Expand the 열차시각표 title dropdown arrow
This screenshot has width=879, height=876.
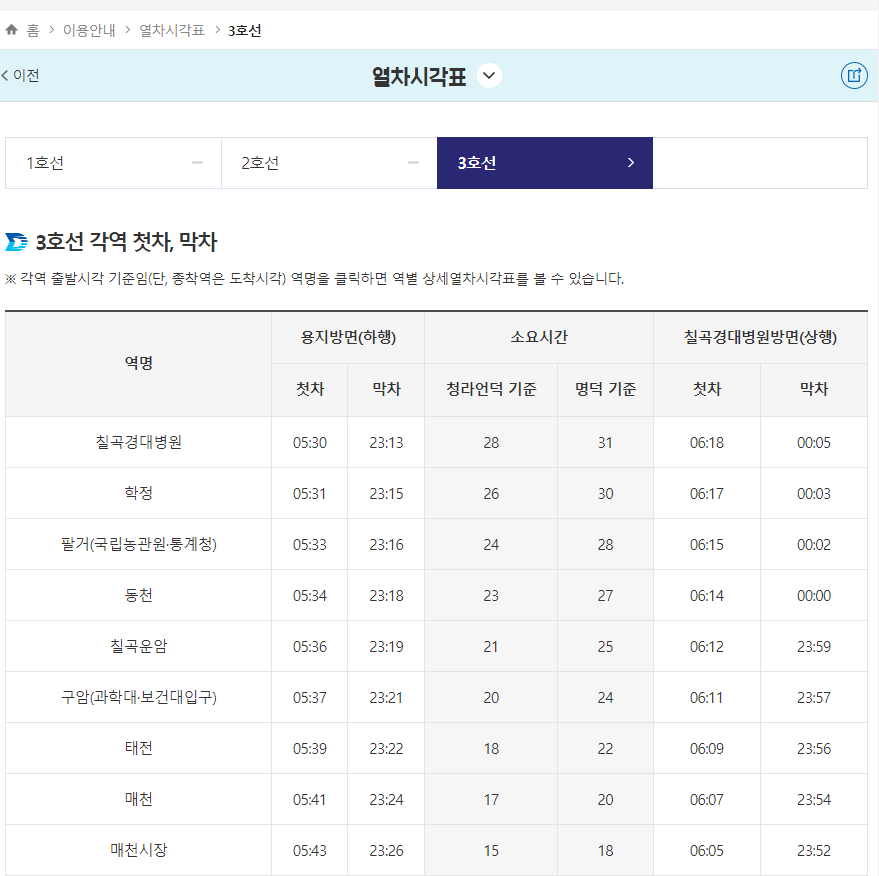point(489,76)
